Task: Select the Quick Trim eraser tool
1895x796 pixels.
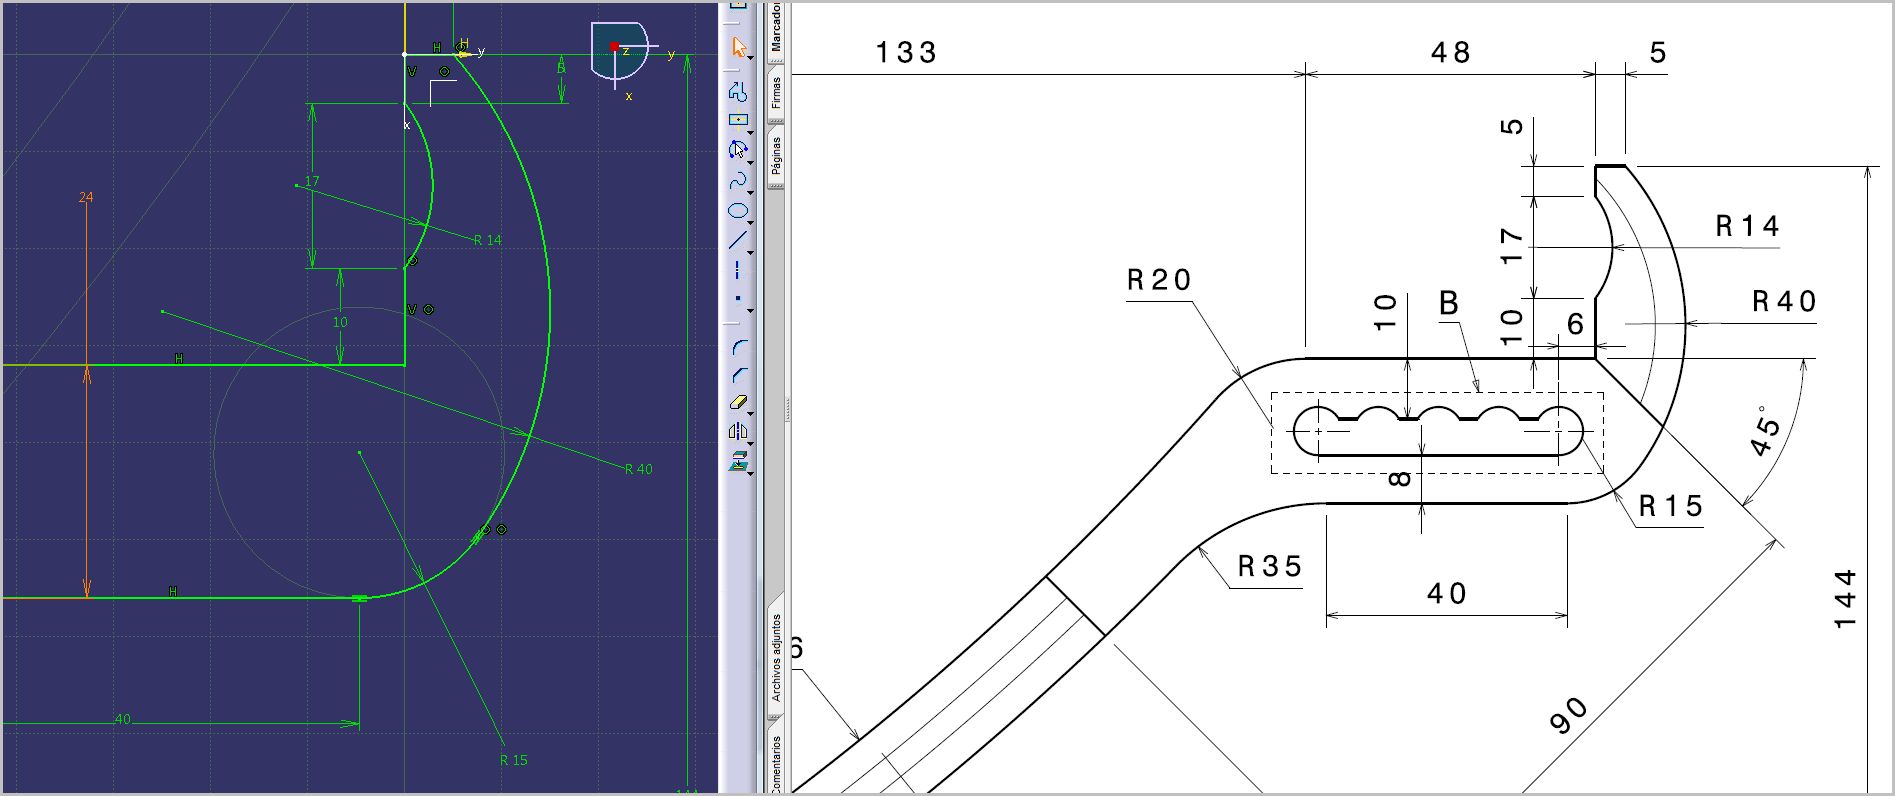Action: 738,403
